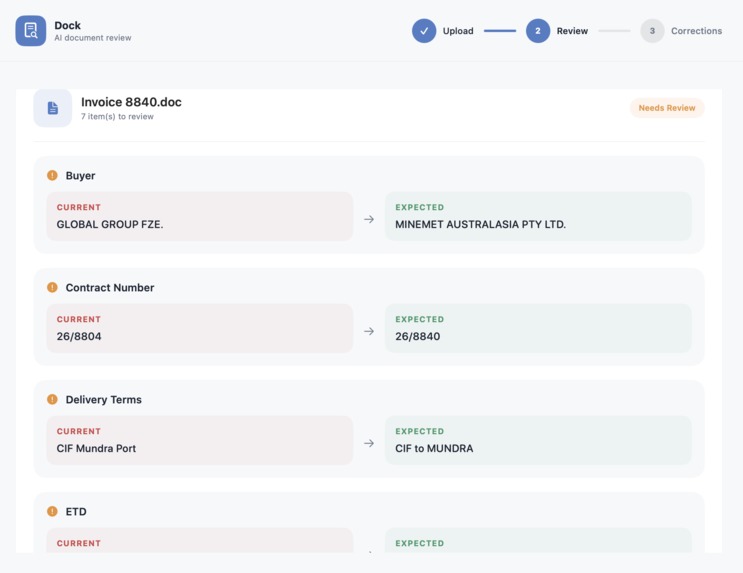Select current value GLOBAL GROUP FZE.
Image resolution: width=743 pixels, height=573 pixels.
click(x=110, y=224)
